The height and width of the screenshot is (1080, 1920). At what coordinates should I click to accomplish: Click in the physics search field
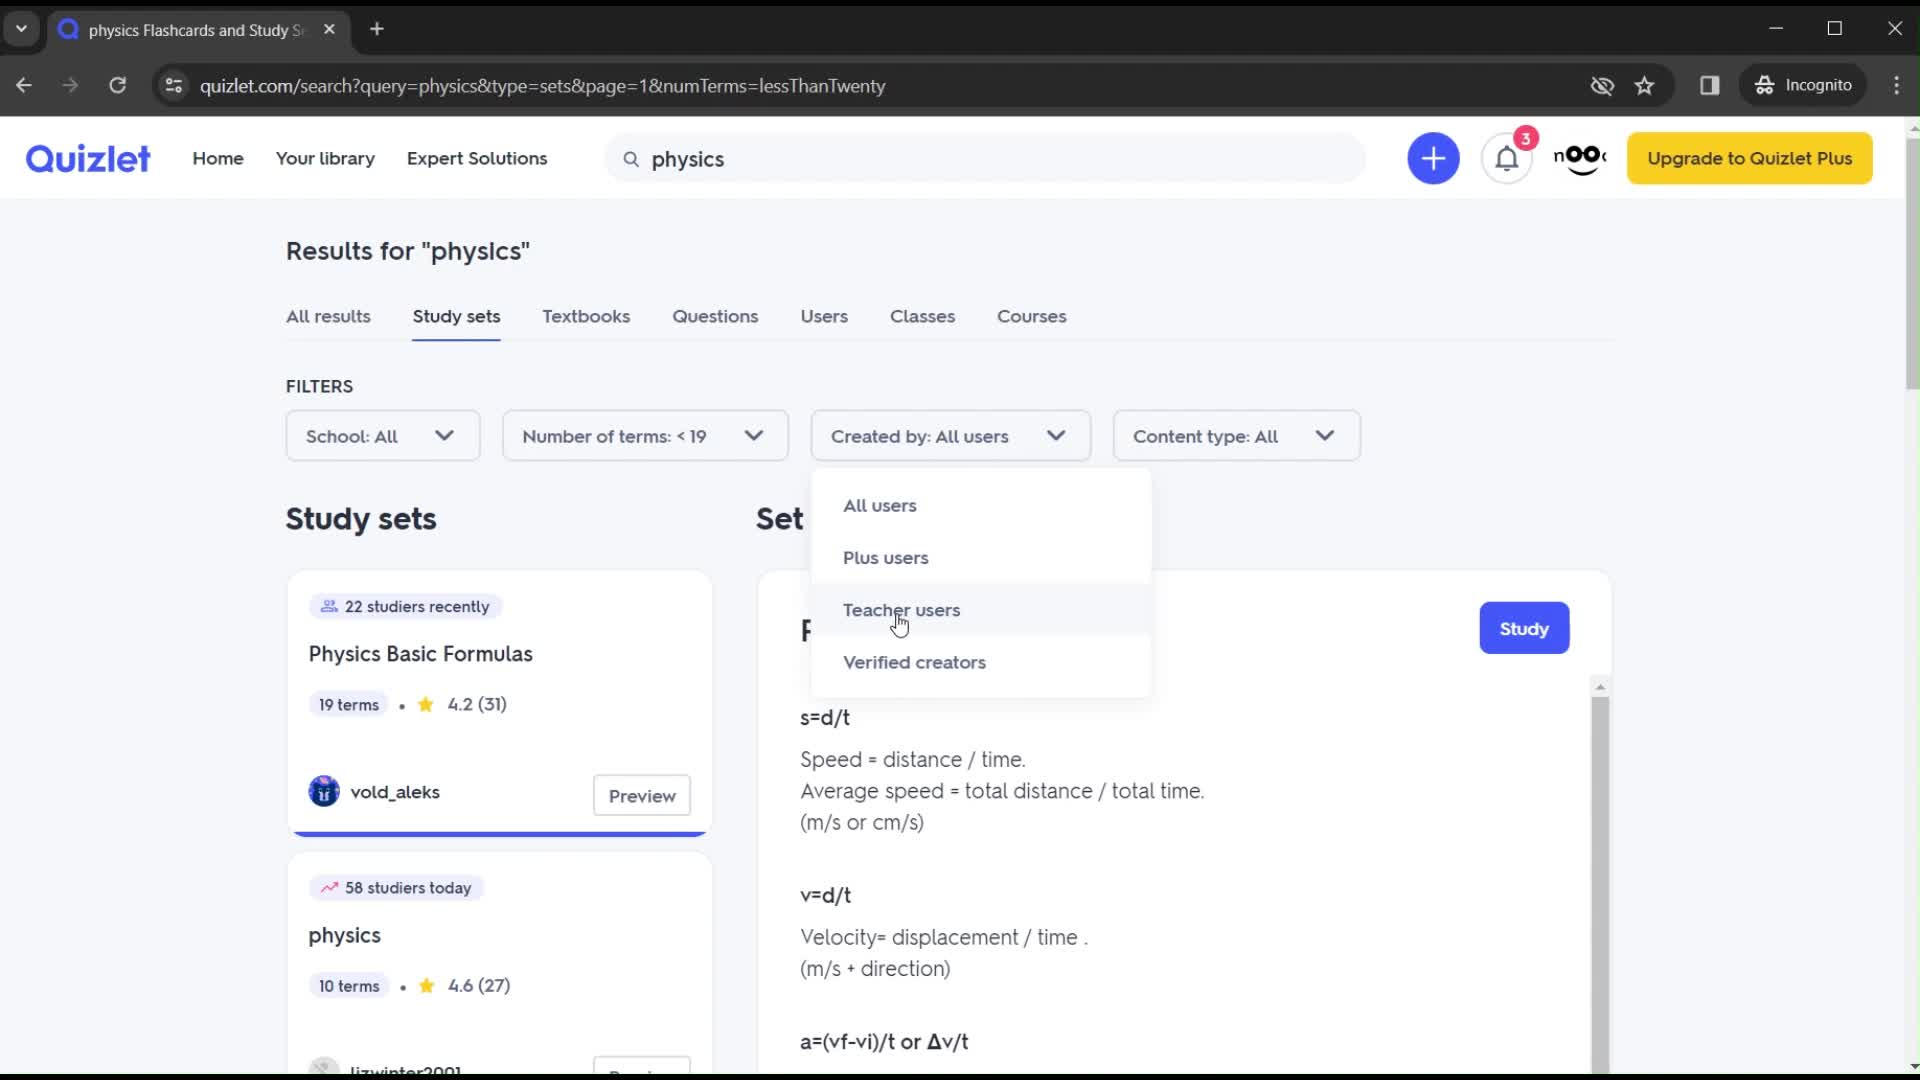(985, 158)
